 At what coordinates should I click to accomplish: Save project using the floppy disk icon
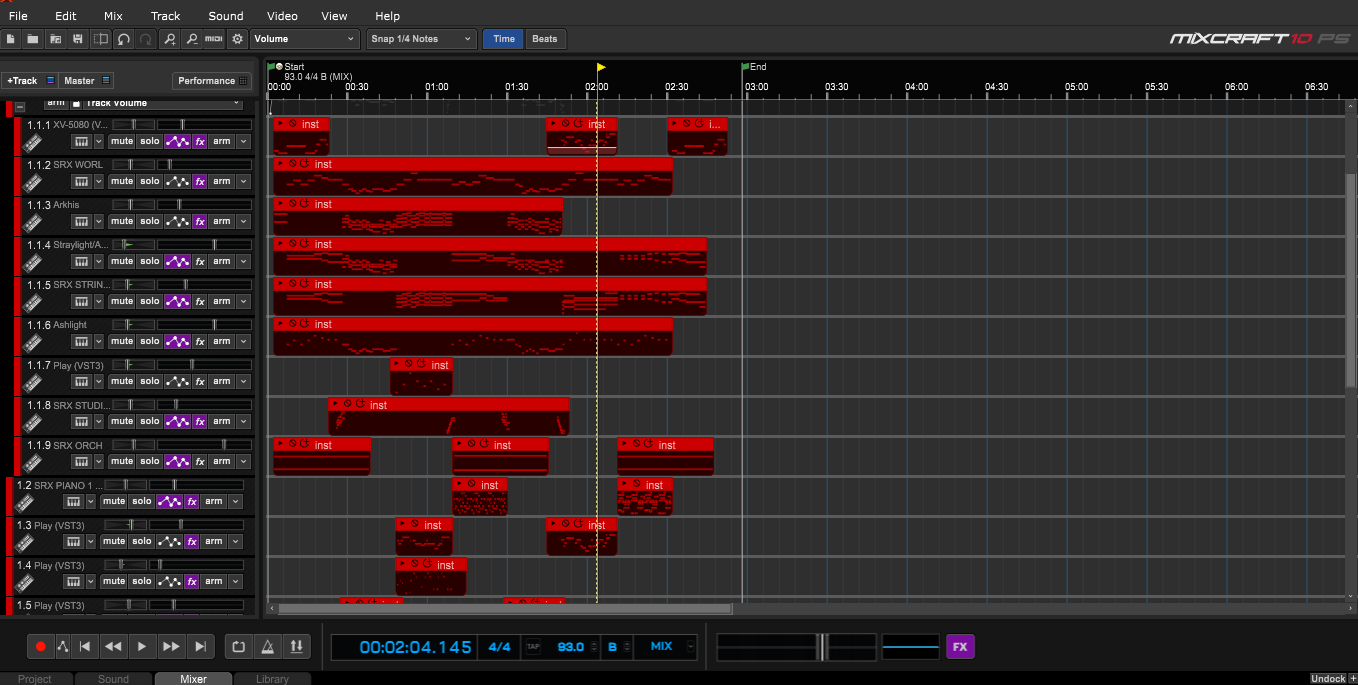point(77,39)
